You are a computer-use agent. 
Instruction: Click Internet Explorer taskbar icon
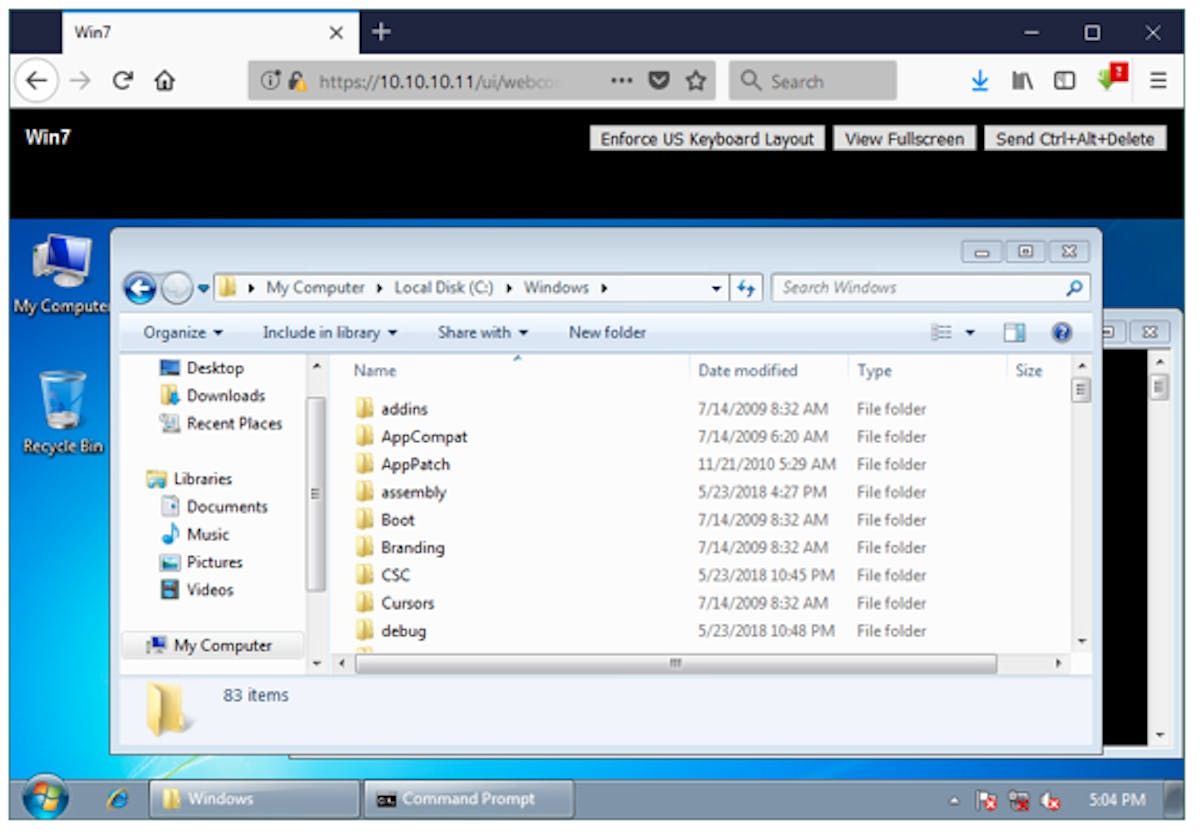pos(118,799)
